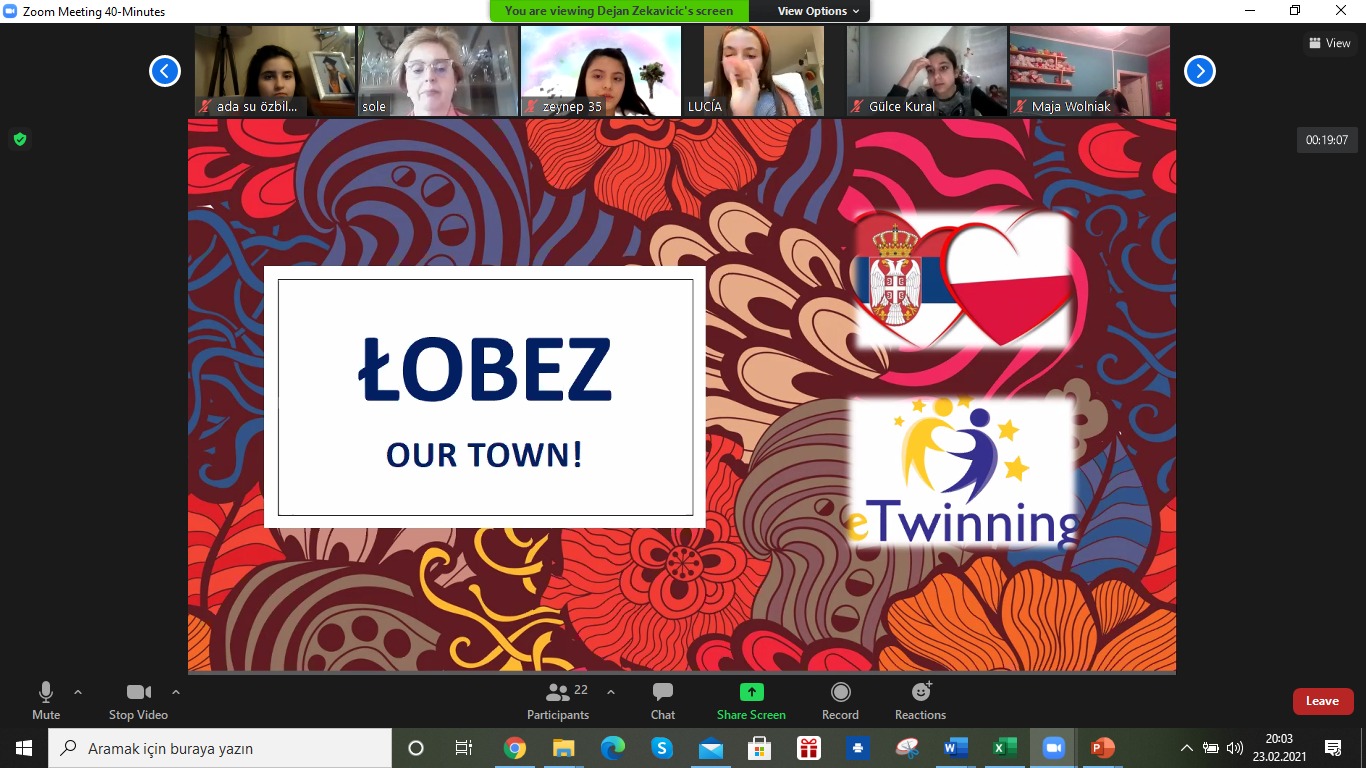Screen dimensions: 1366x768
Task: Open video options arrow beside Stop Video
Action: 176,692
